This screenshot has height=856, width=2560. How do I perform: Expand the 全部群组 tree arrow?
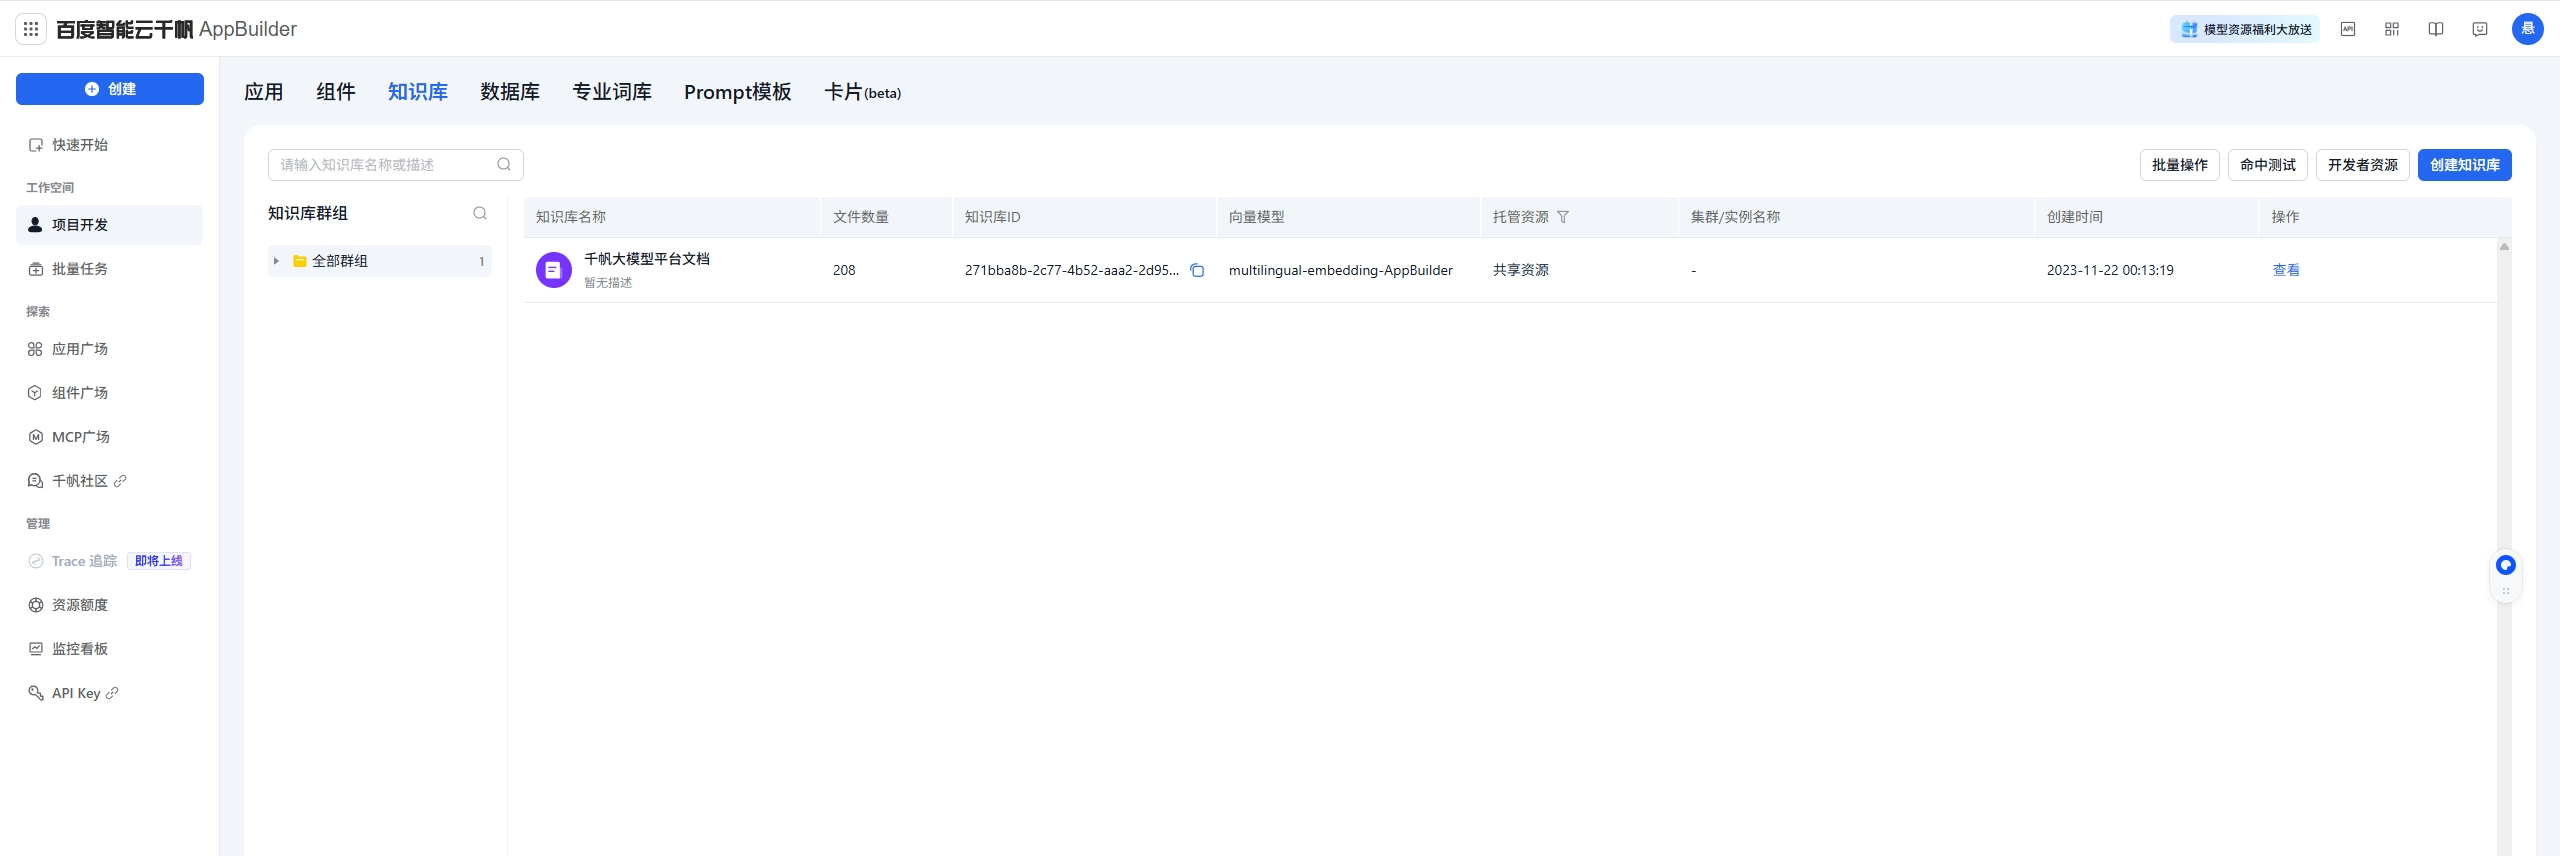276,261
